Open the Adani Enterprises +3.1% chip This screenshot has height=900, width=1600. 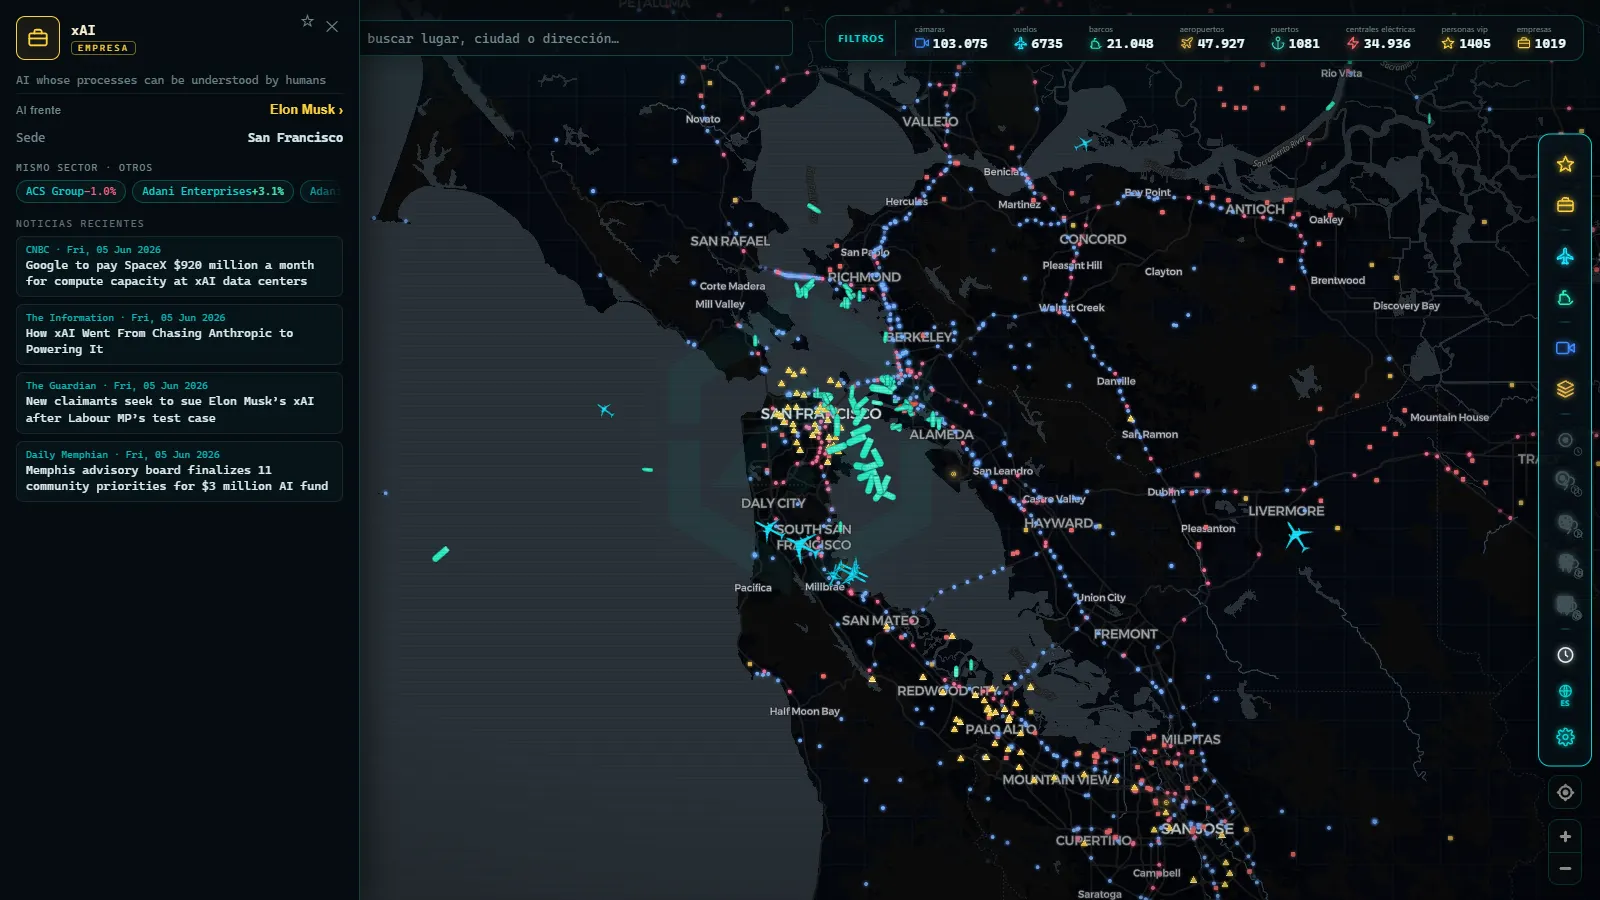[213, 191]
